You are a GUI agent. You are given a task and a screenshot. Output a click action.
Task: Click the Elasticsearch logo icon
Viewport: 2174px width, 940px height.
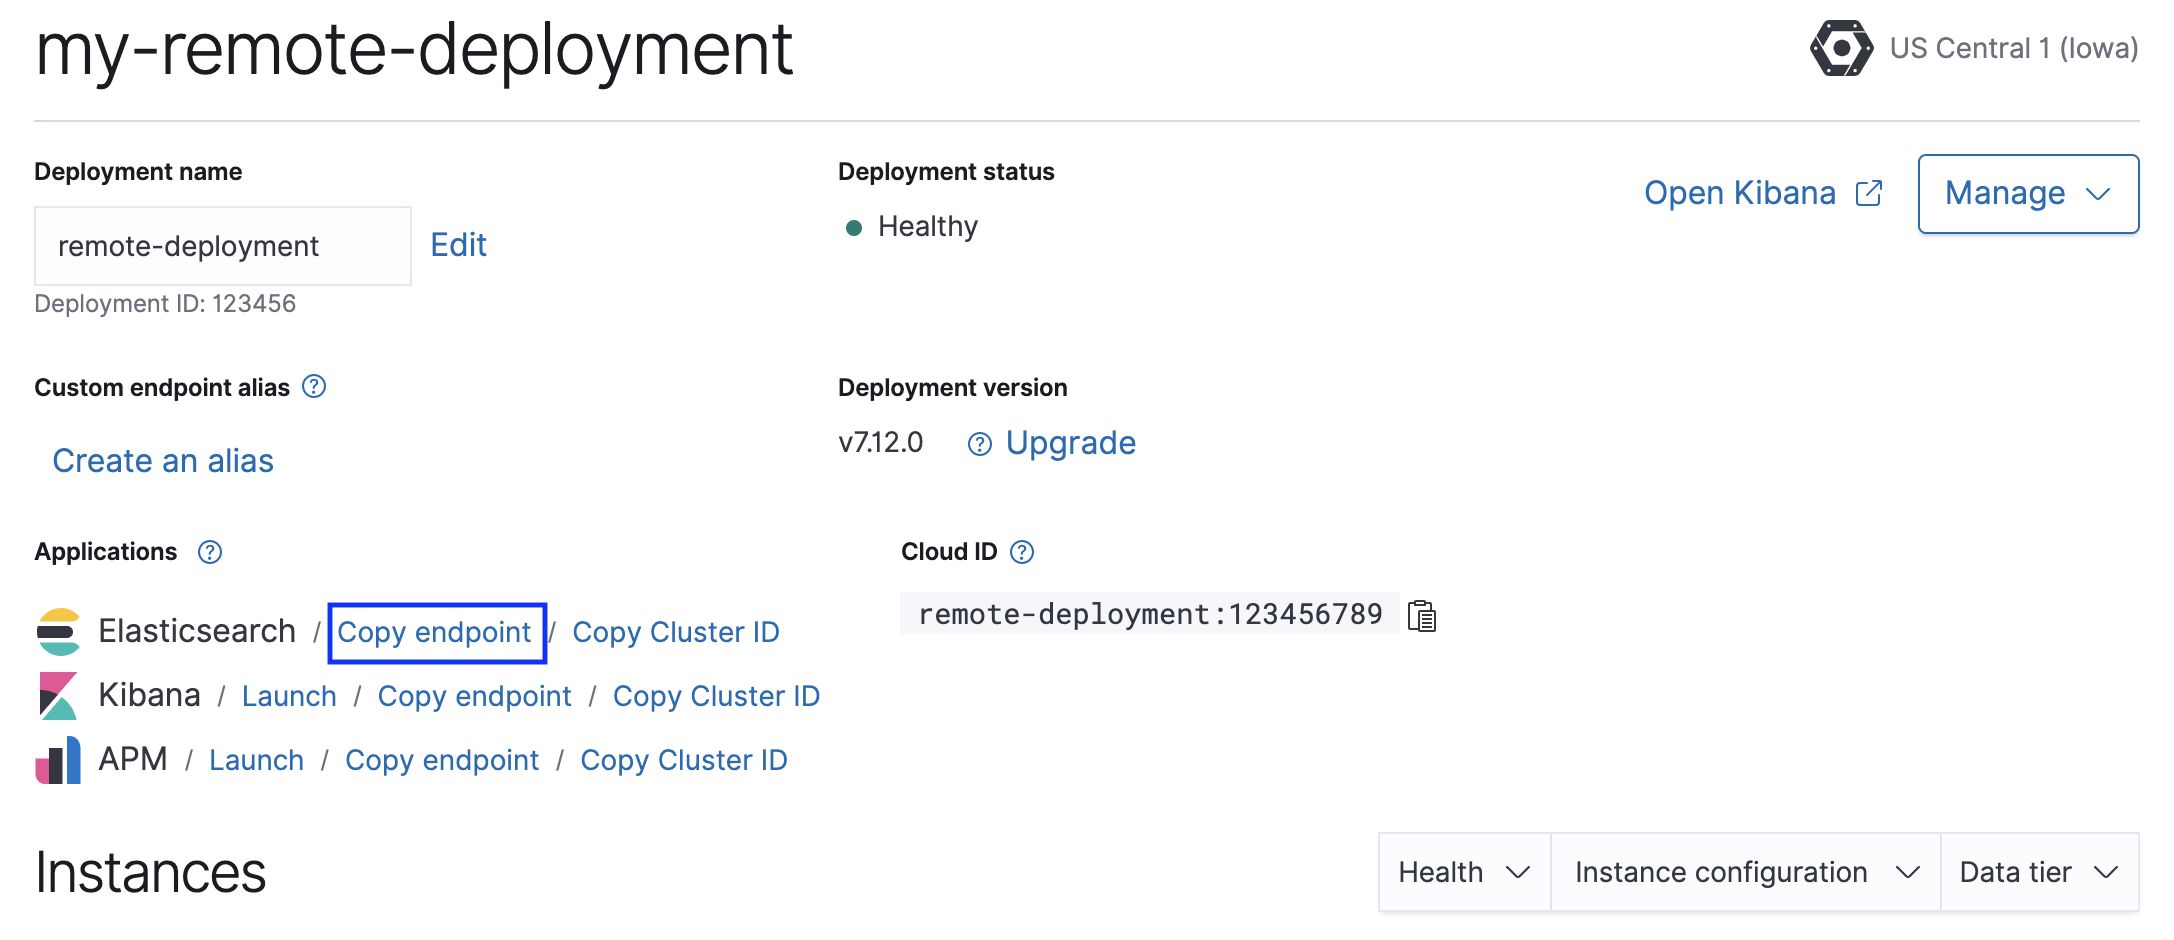click(58, 632)
